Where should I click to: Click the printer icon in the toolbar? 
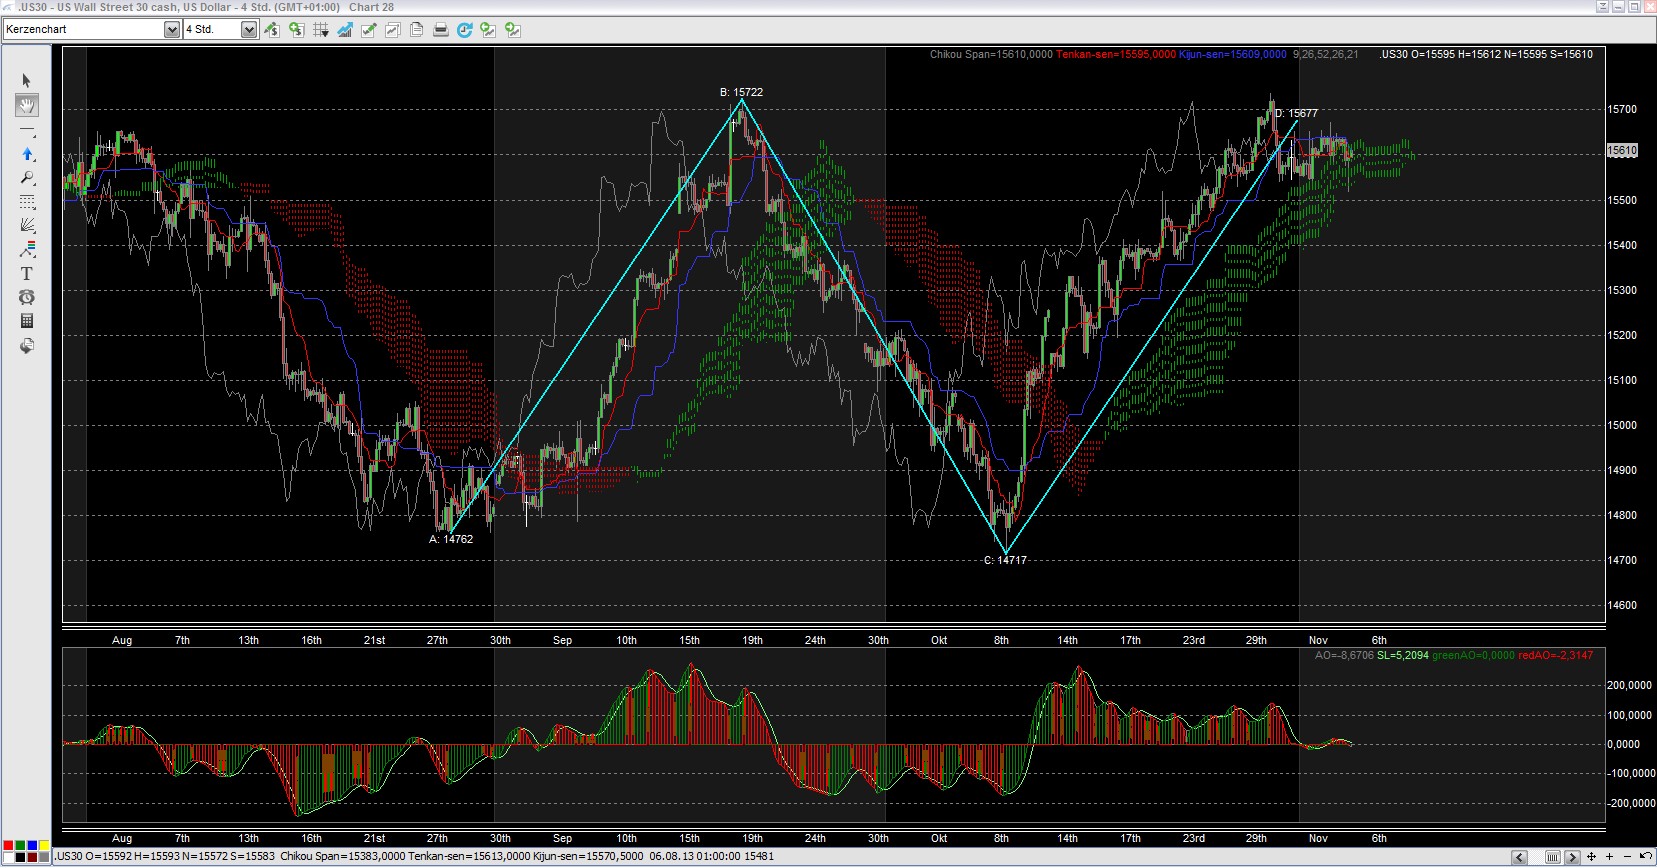(440, 30)
